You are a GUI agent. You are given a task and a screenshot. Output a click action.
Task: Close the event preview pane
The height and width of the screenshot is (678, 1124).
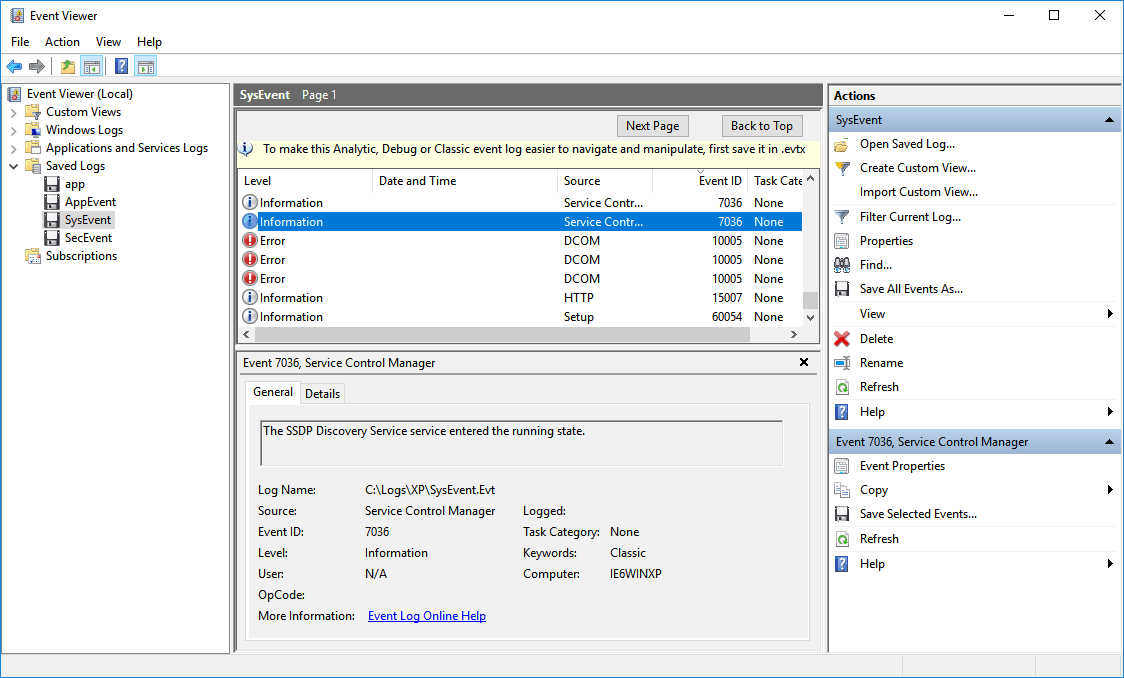point(804,363)
